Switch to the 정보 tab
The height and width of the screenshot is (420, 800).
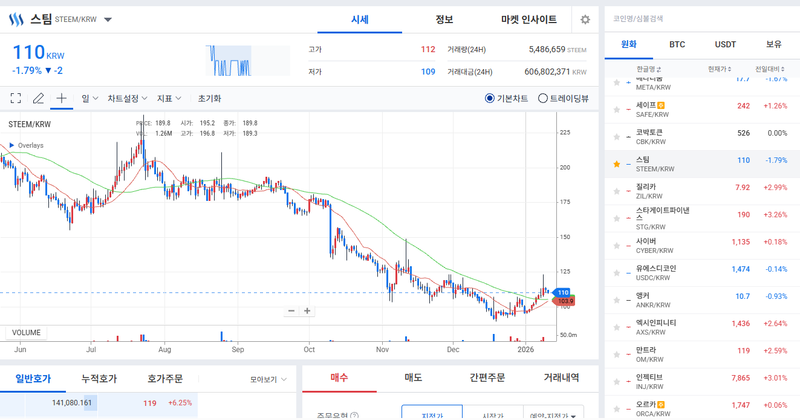point(444,19)
